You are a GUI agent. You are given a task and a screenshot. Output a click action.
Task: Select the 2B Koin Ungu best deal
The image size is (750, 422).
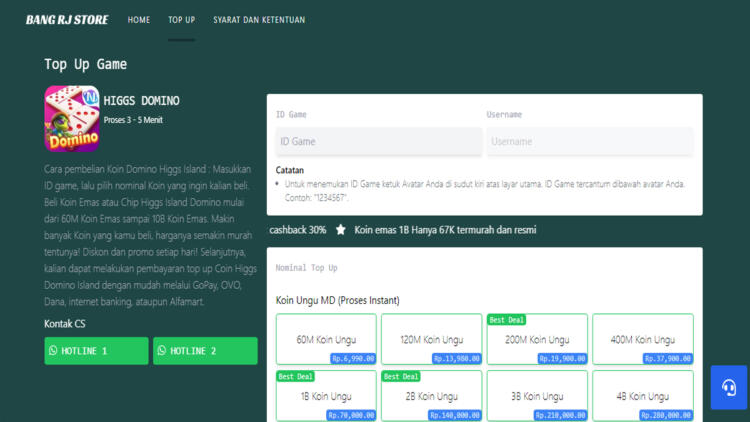431,396
